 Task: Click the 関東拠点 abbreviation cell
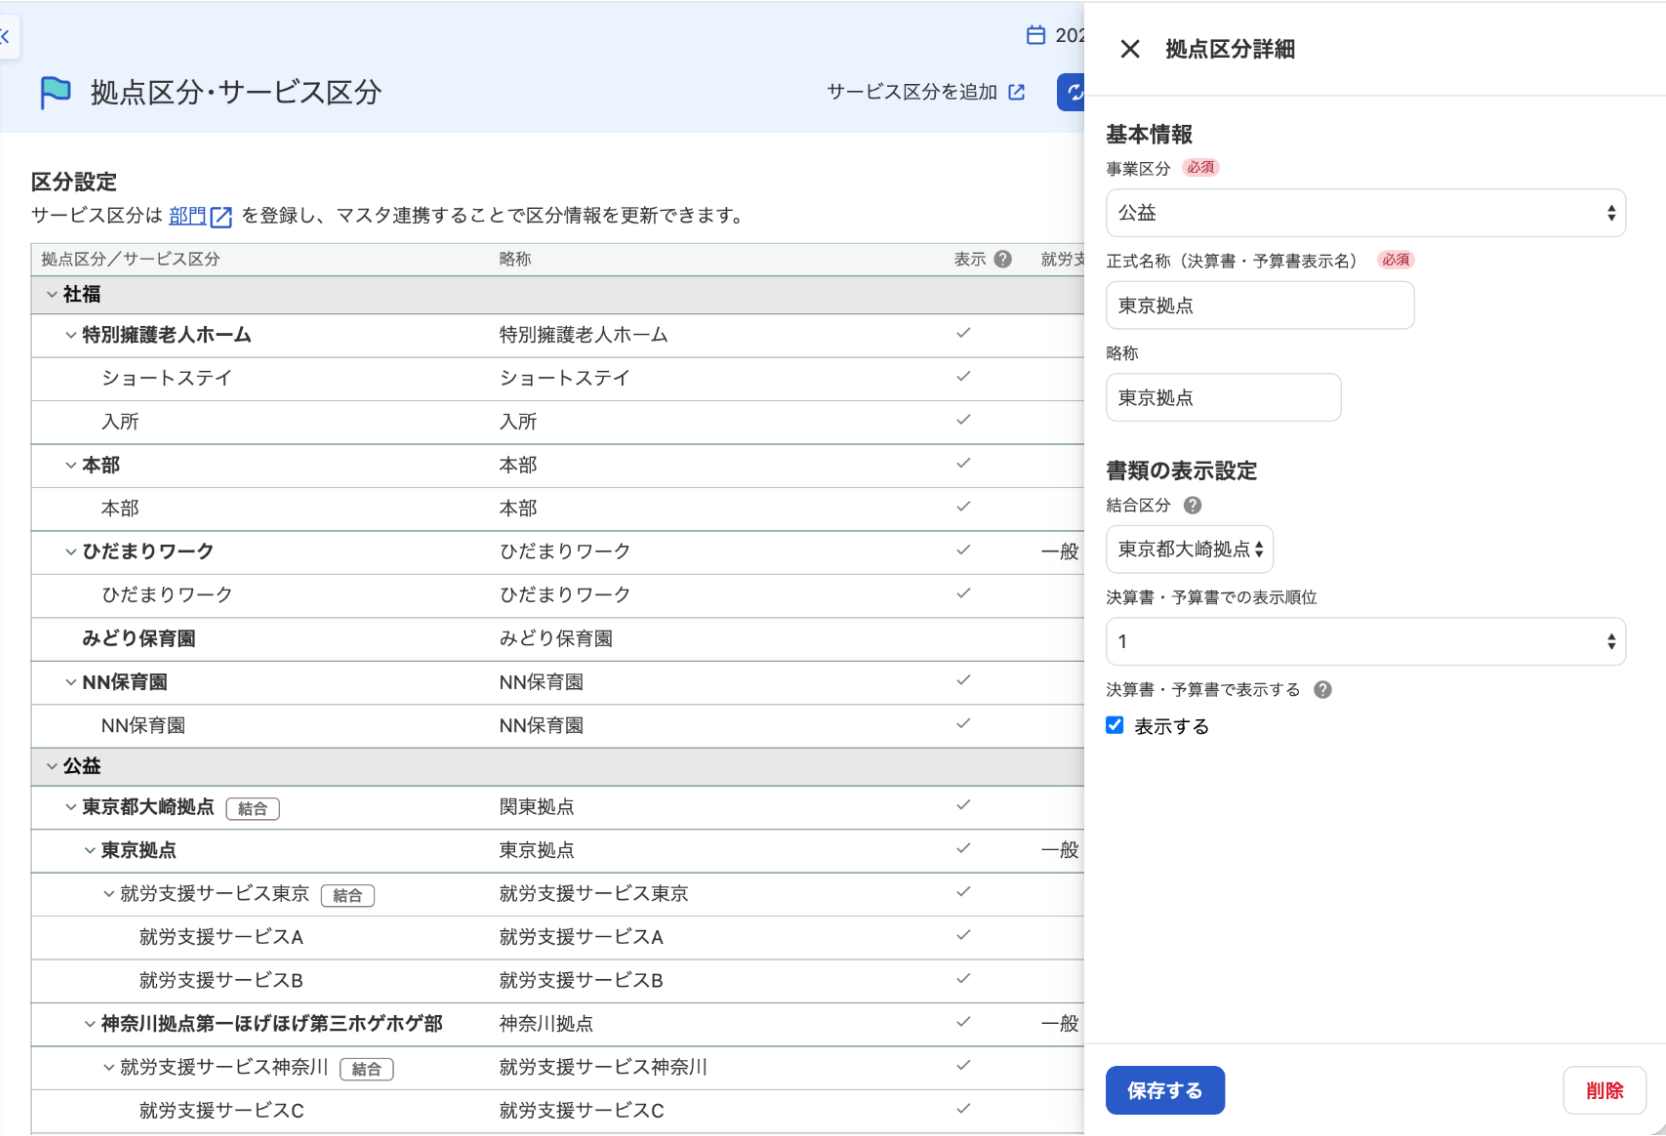click(537, 807)
